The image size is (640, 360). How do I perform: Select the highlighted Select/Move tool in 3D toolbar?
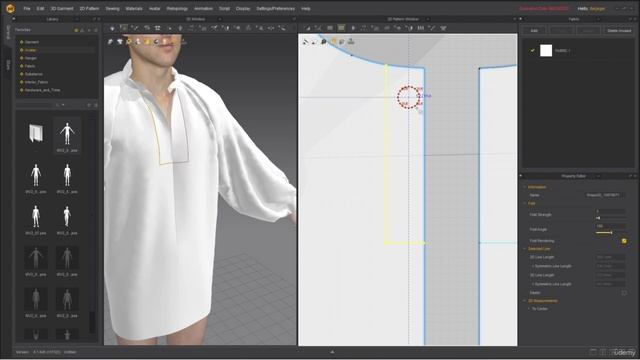tap(124, 28)
